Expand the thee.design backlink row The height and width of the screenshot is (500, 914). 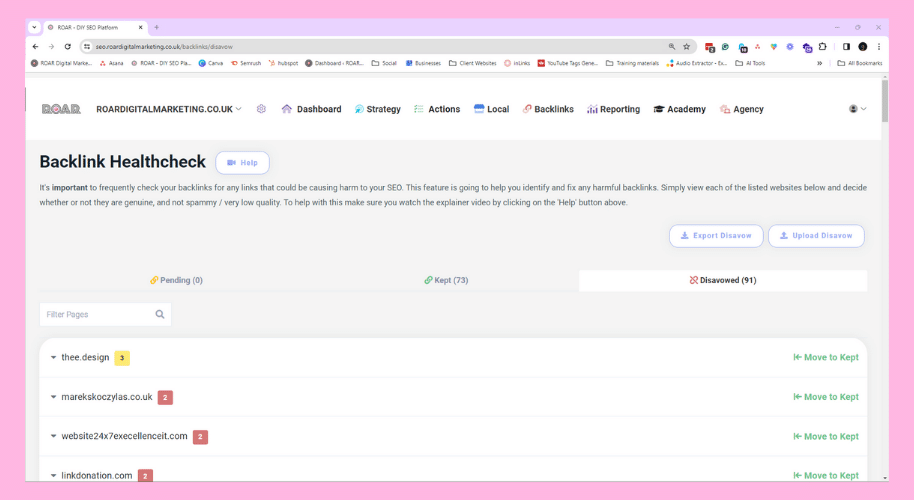click(x=54, y=358)
